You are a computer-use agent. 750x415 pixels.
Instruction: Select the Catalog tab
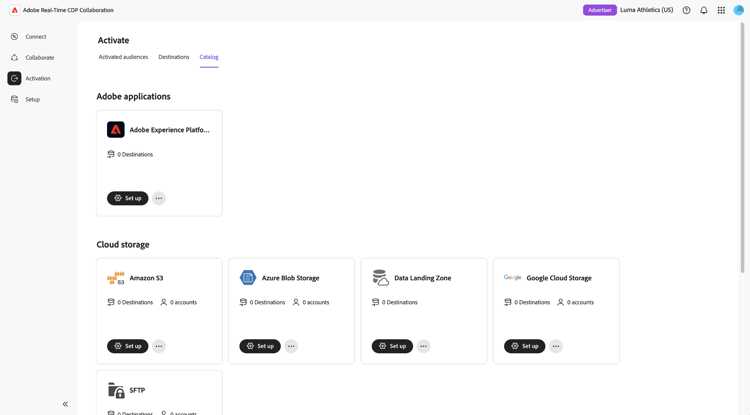(x=209, y=57)
